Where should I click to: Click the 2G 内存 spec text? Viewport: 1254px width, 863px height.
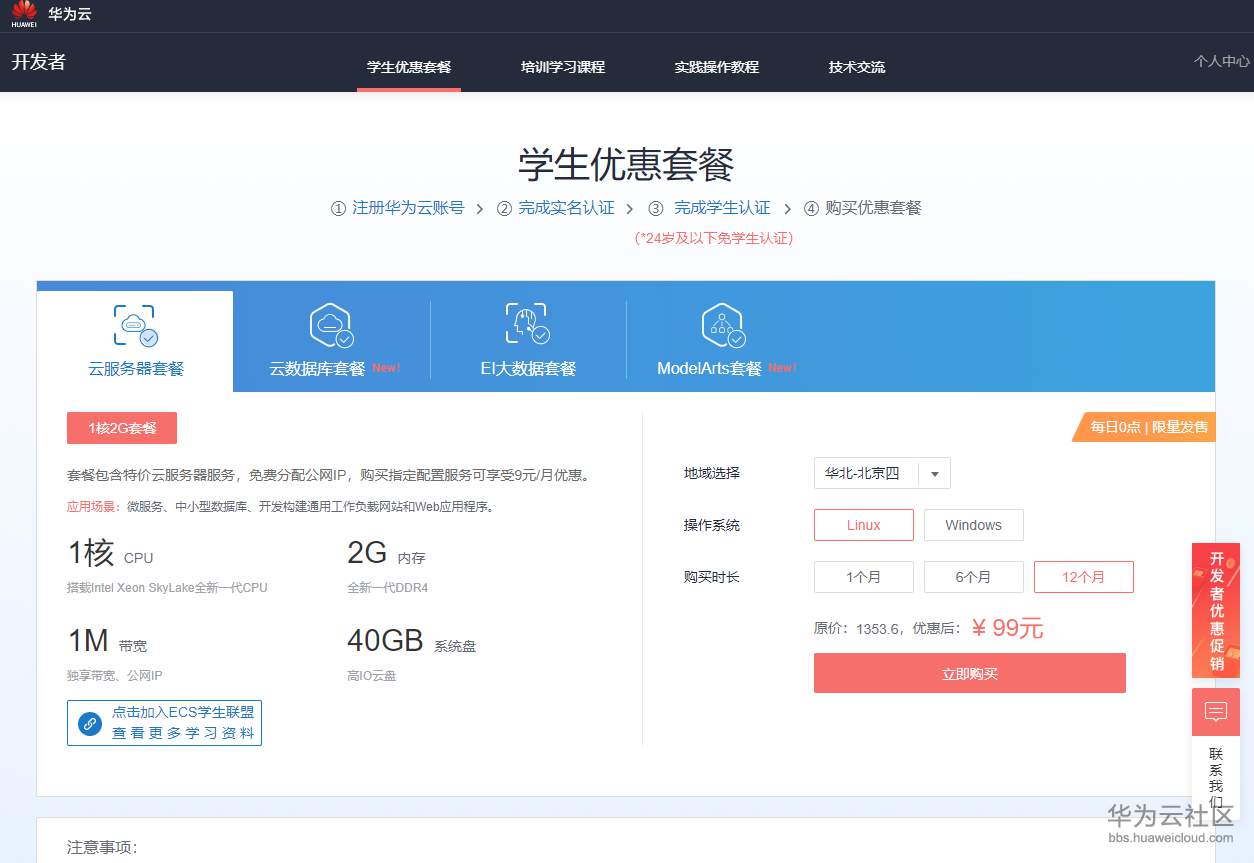click(x=386, y=553)
